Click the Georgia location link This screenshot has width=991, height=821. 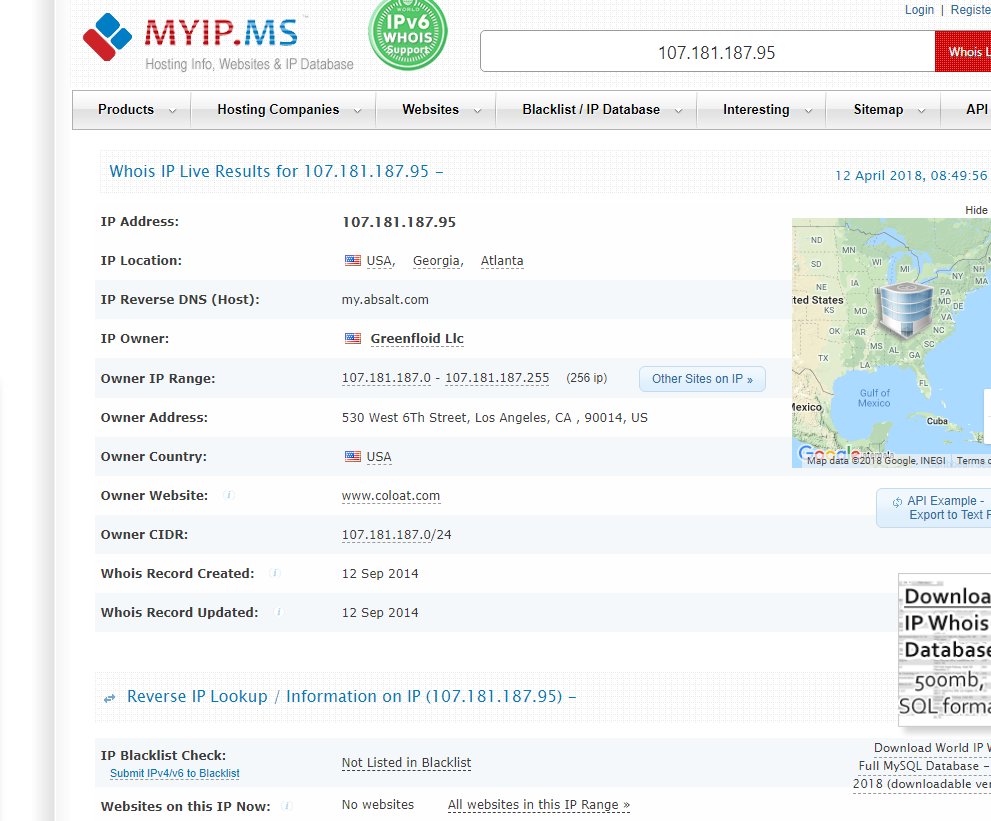point(437,261)
